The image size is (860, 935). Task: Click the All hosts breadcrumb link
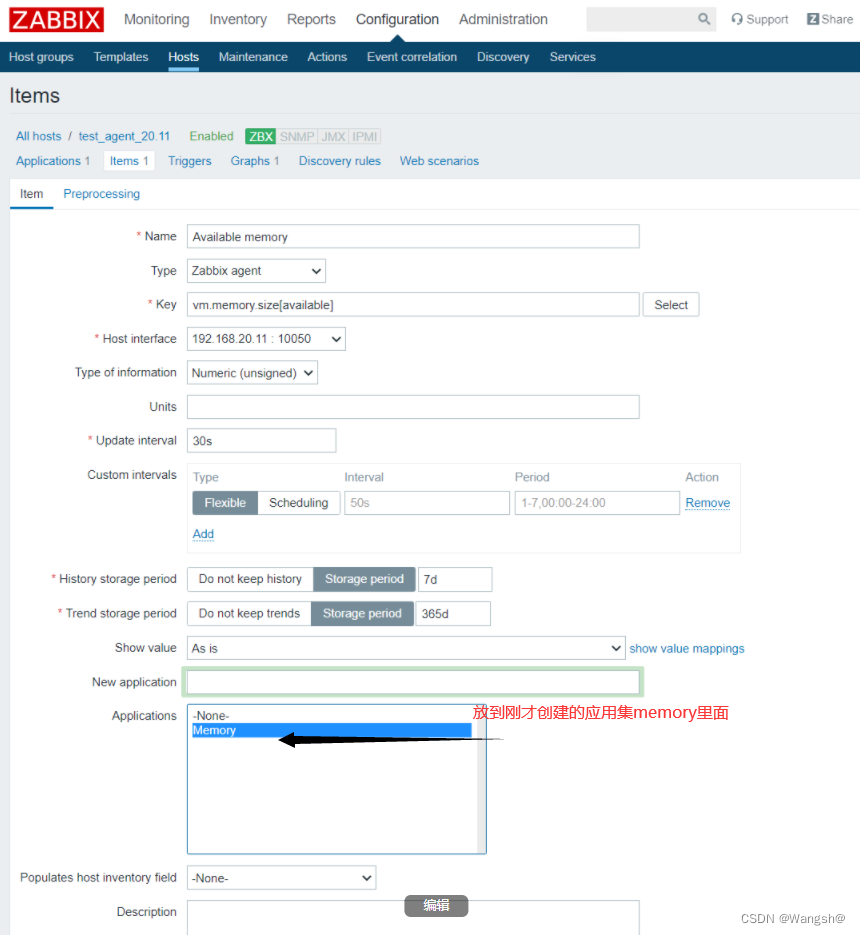pos(38,137)
